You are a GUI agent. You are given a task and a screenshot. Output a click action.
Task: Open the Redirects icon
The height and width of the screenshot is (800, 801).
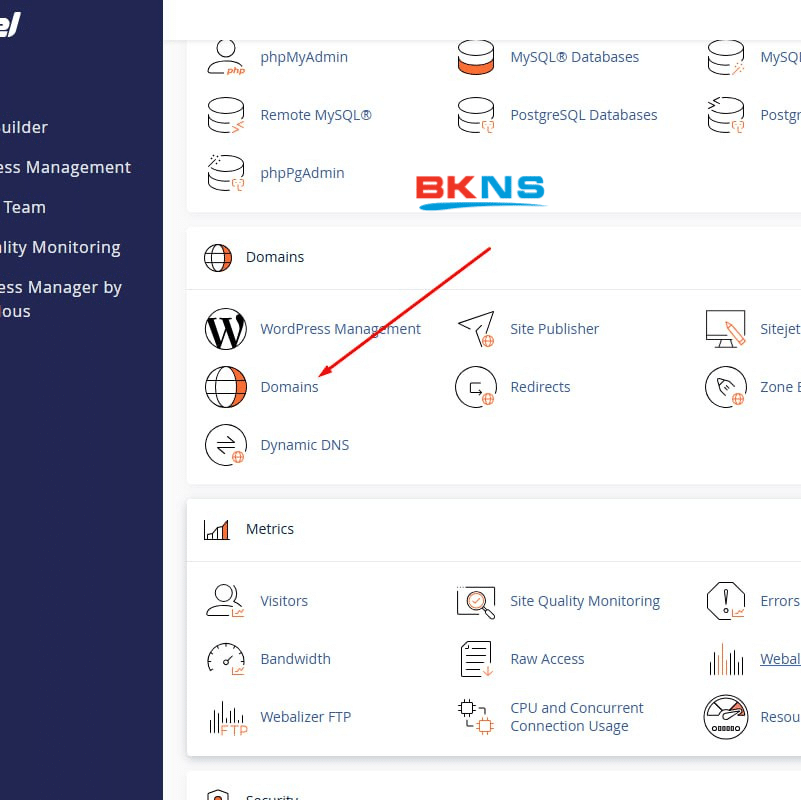tap(476, 387)
